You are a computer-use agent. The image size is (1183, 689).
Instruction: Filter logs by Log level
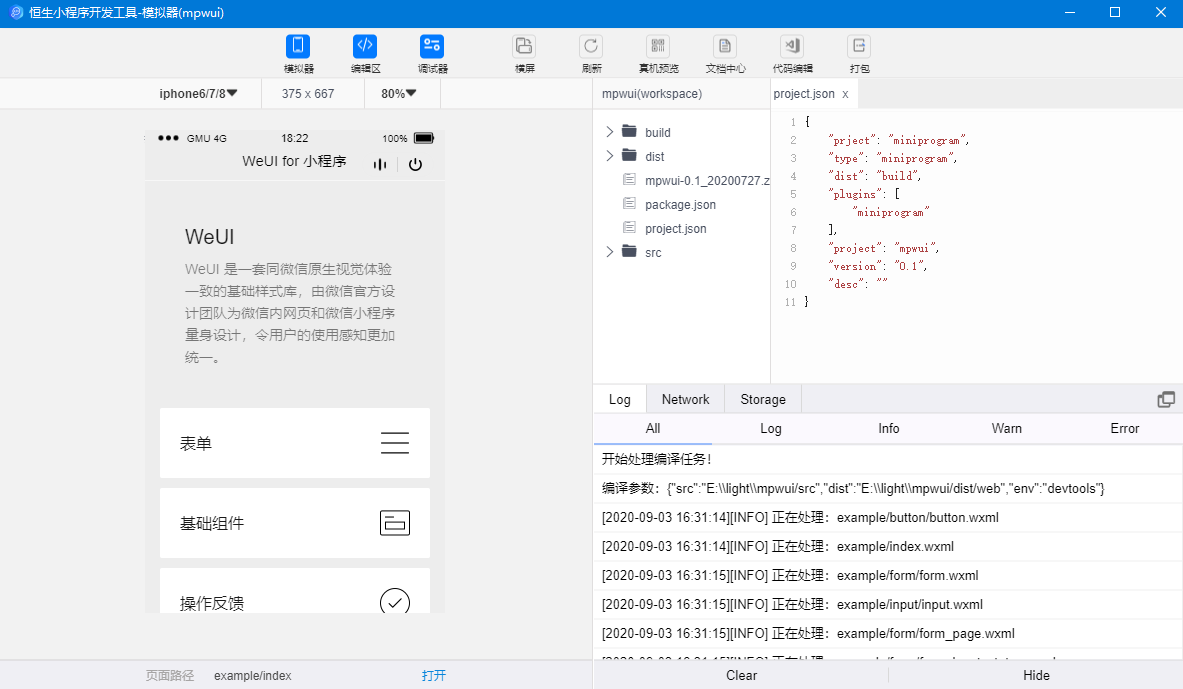(770, 428)
